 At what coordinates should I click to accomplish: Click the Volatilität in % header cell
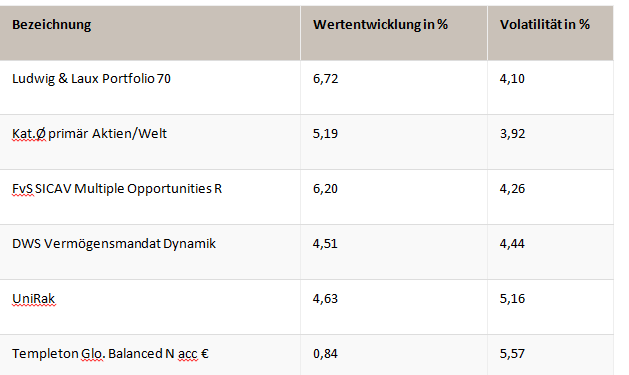(x=550, y=33)
